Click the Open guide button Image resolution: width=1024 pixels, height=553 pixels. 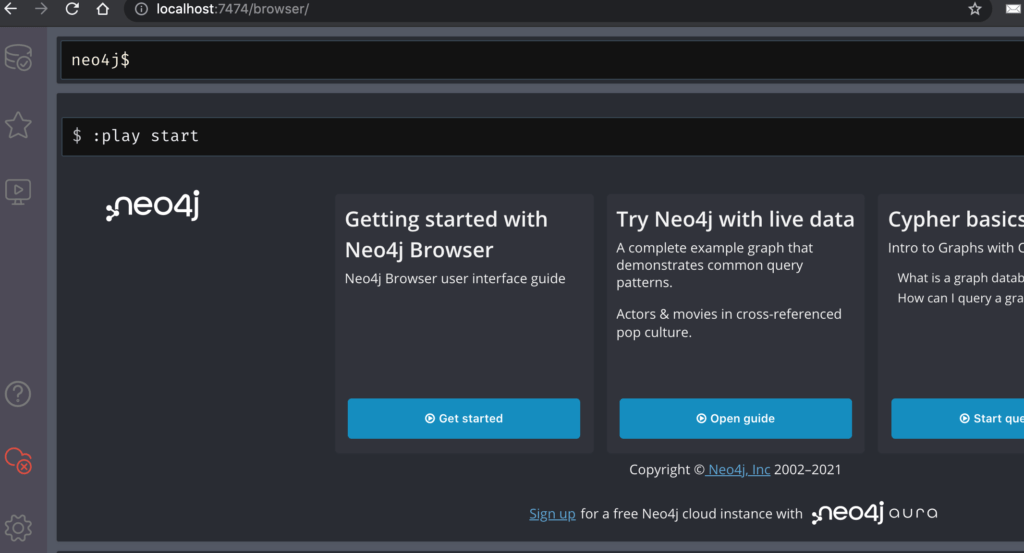tap(735, 419)
